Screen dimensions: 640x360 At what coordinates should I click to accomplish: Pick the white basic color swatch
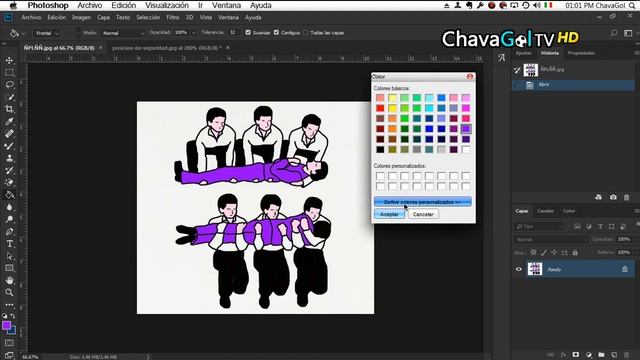pyautogui.click(x=466, y=150)
